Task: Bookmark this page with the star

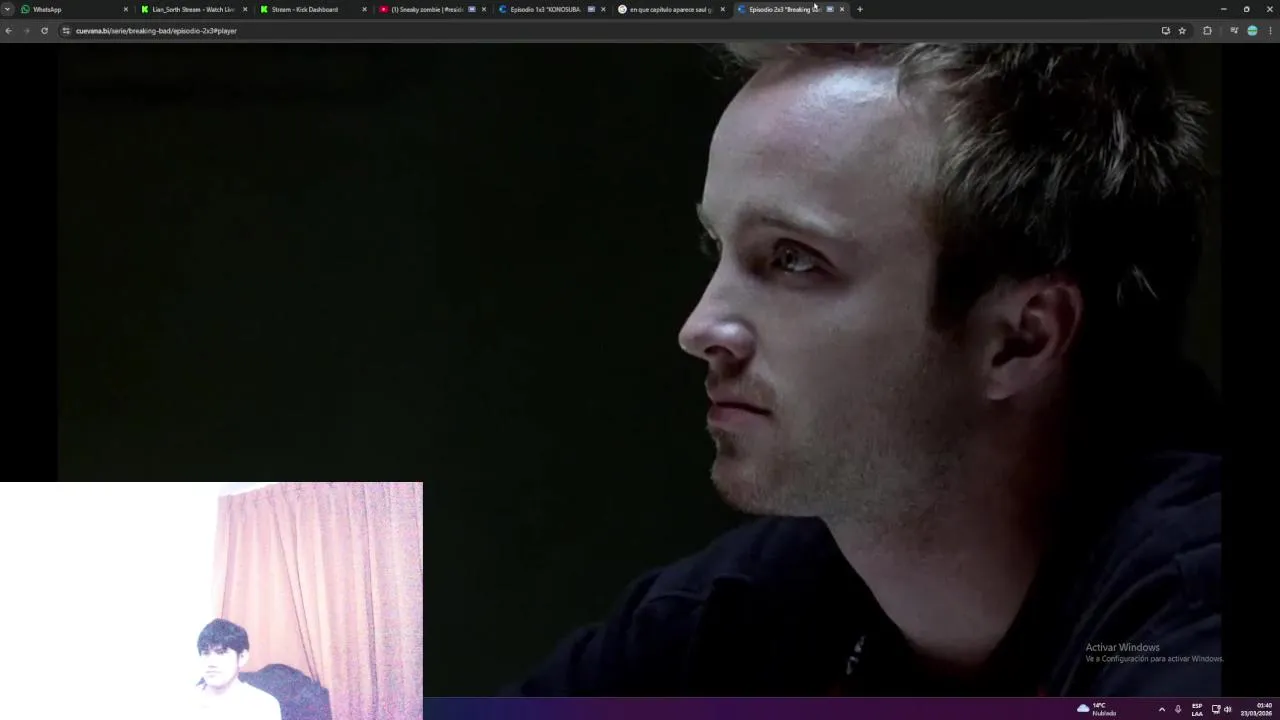Action: tap(1182, 31)
